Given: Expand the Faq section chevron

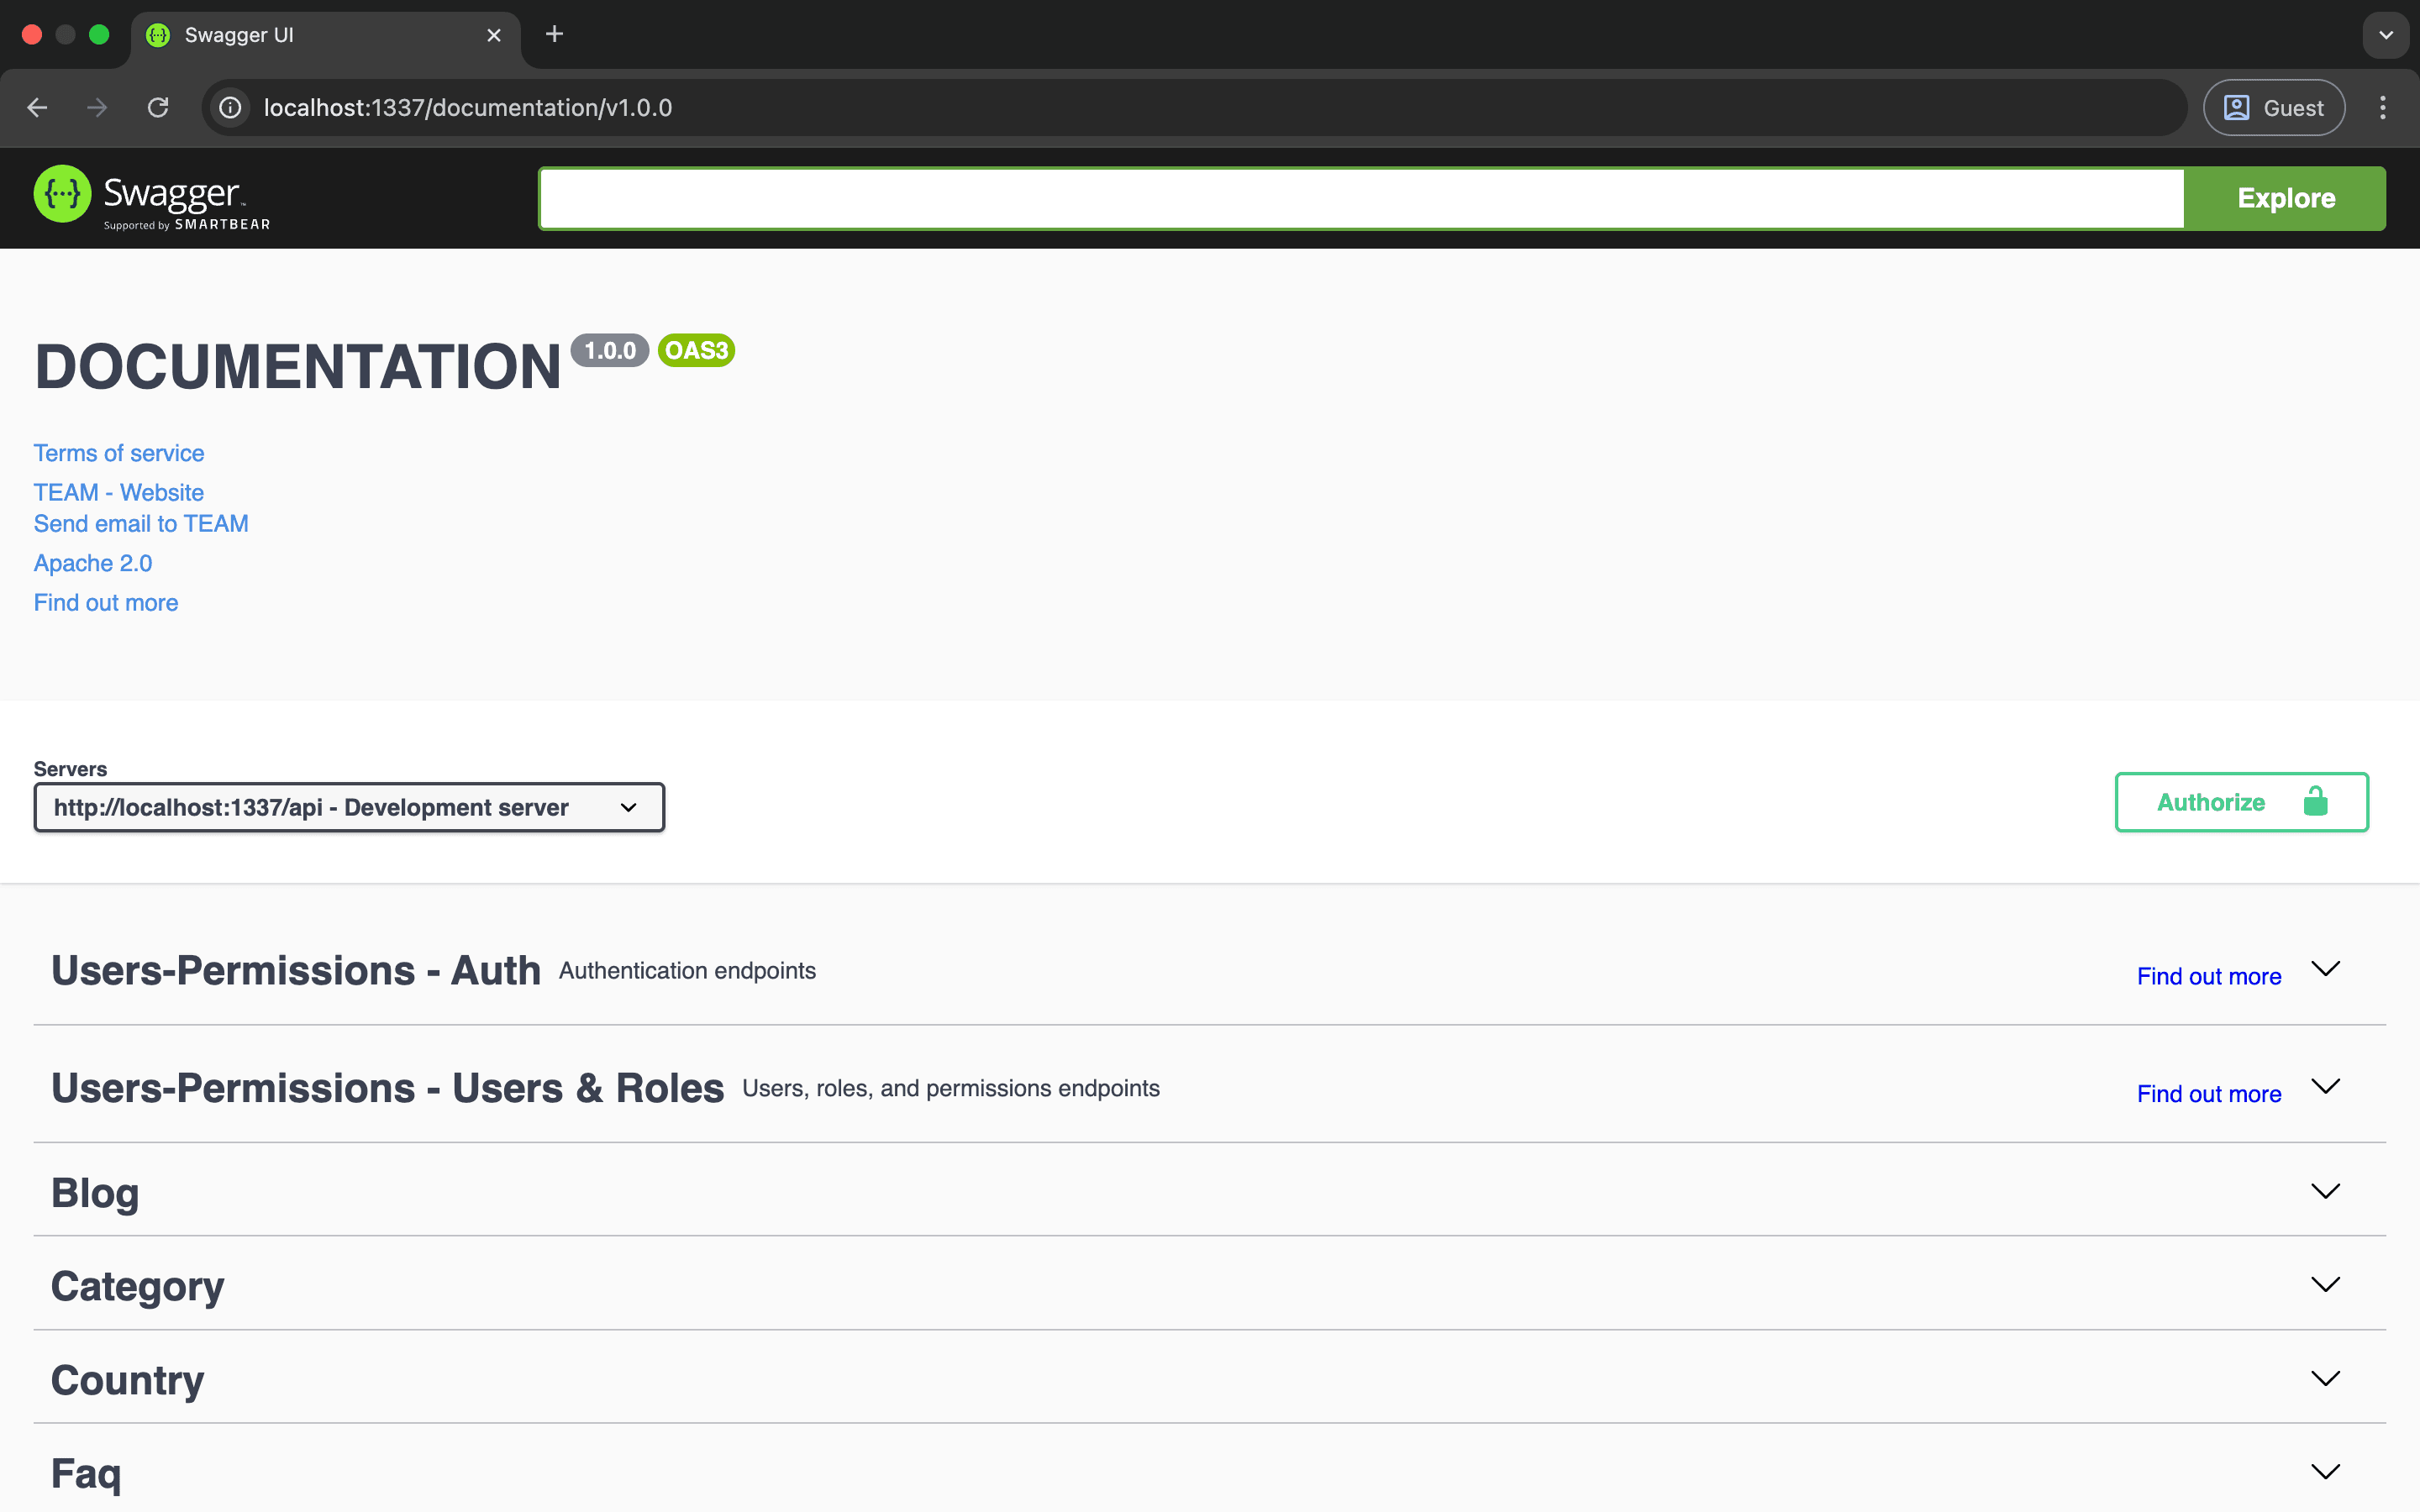Looking at the screenshot, I should click(2325, 1471).
